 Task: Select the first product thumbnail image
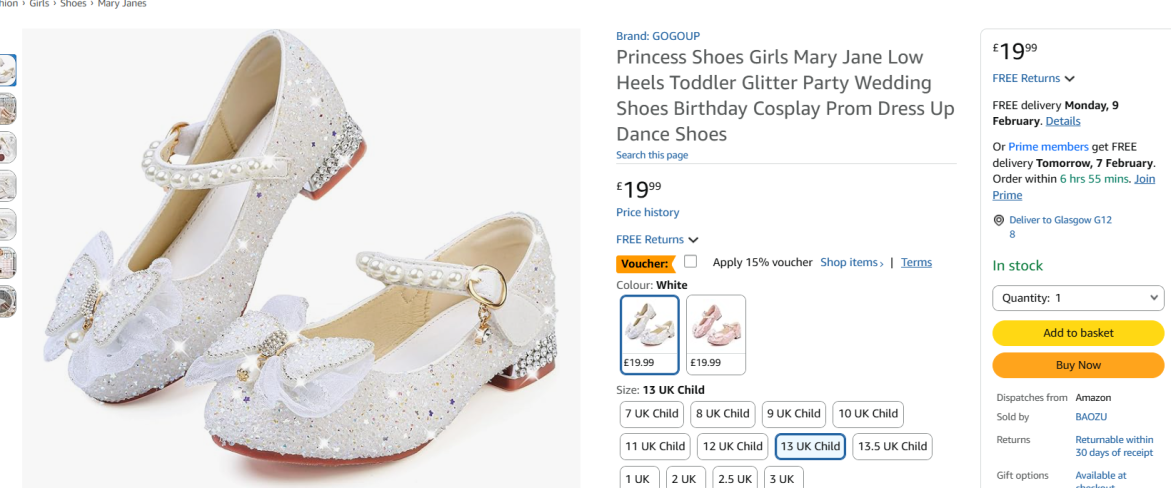click(x=7, y=70)
